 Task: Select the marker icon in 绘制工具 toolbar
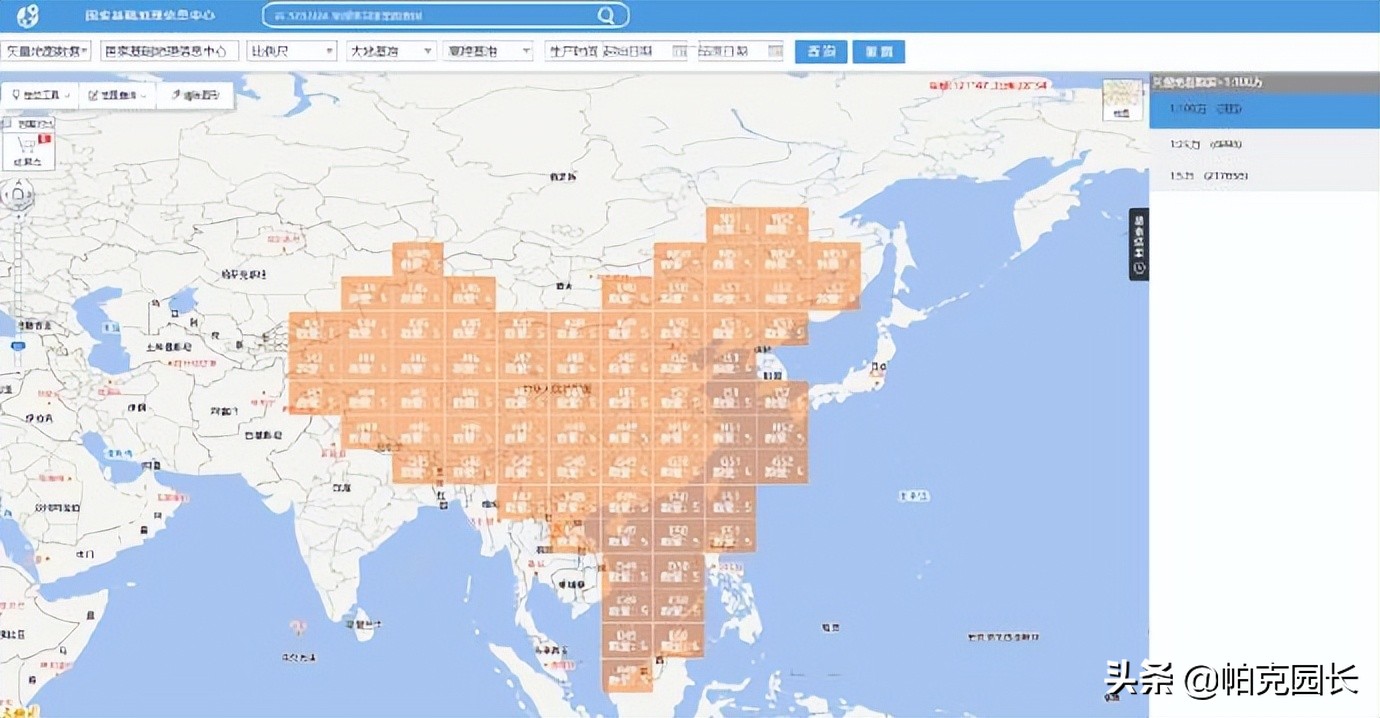tap(17, 95)
